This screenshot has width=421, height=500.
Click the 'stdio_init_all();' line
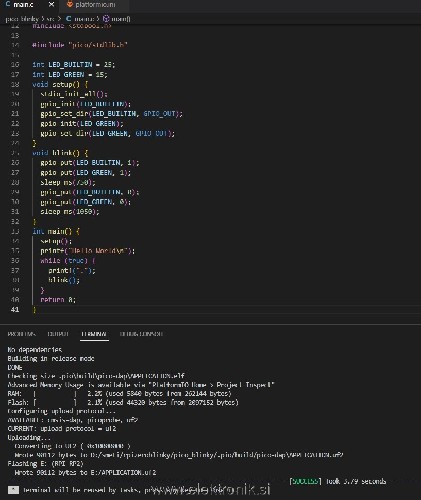click(74, 94)
